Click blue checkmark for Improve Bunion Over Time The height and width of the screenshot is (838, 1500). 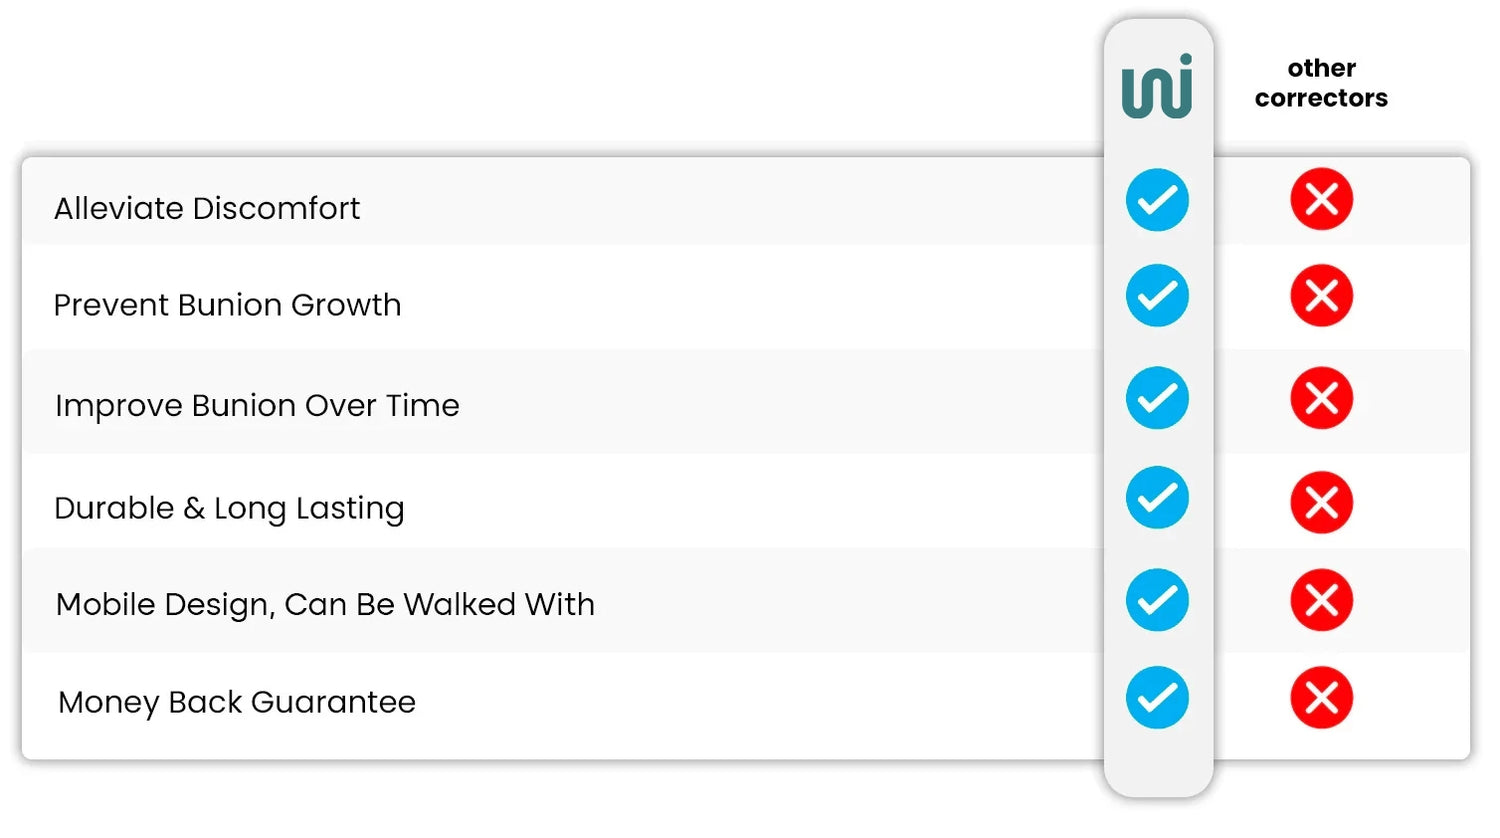(1157, 398)
